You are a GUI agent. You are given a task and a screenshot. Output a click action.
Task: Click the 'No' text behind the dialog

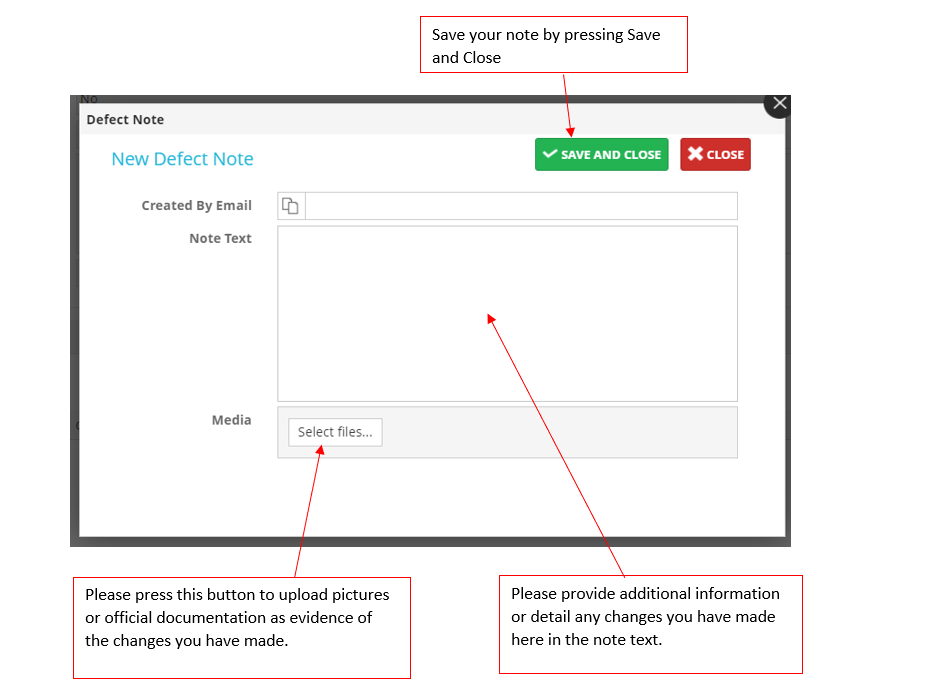tap(89, 99)
